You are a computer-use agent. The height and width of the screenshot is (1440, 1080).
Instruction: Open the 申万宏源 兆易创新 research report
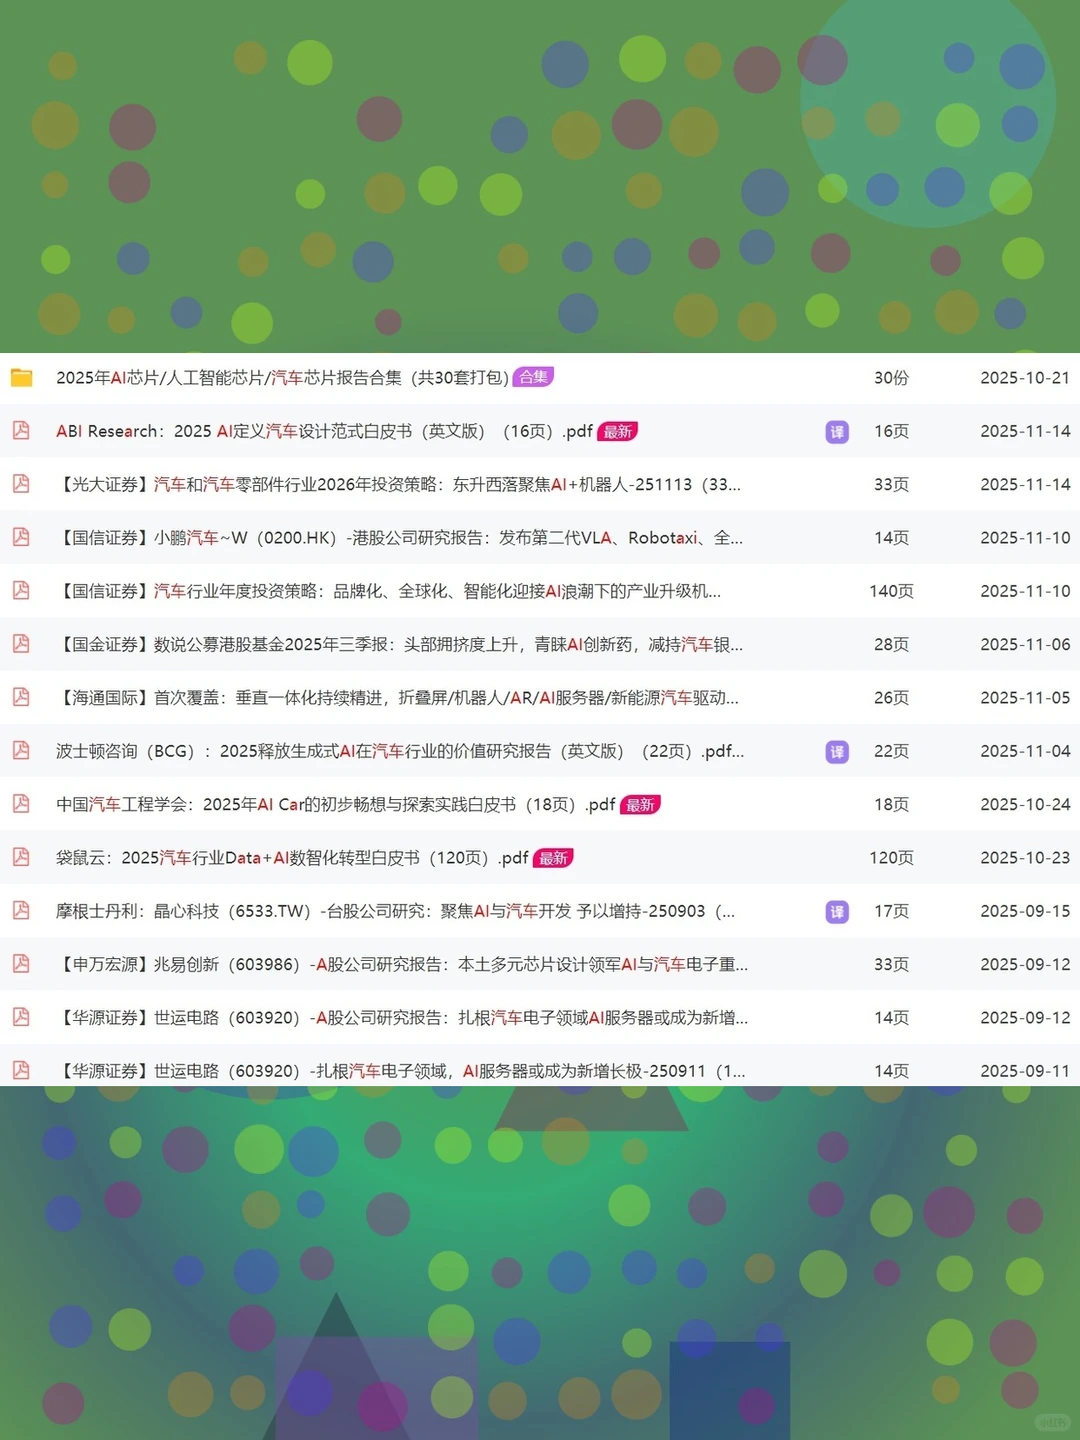click(400, 964)
